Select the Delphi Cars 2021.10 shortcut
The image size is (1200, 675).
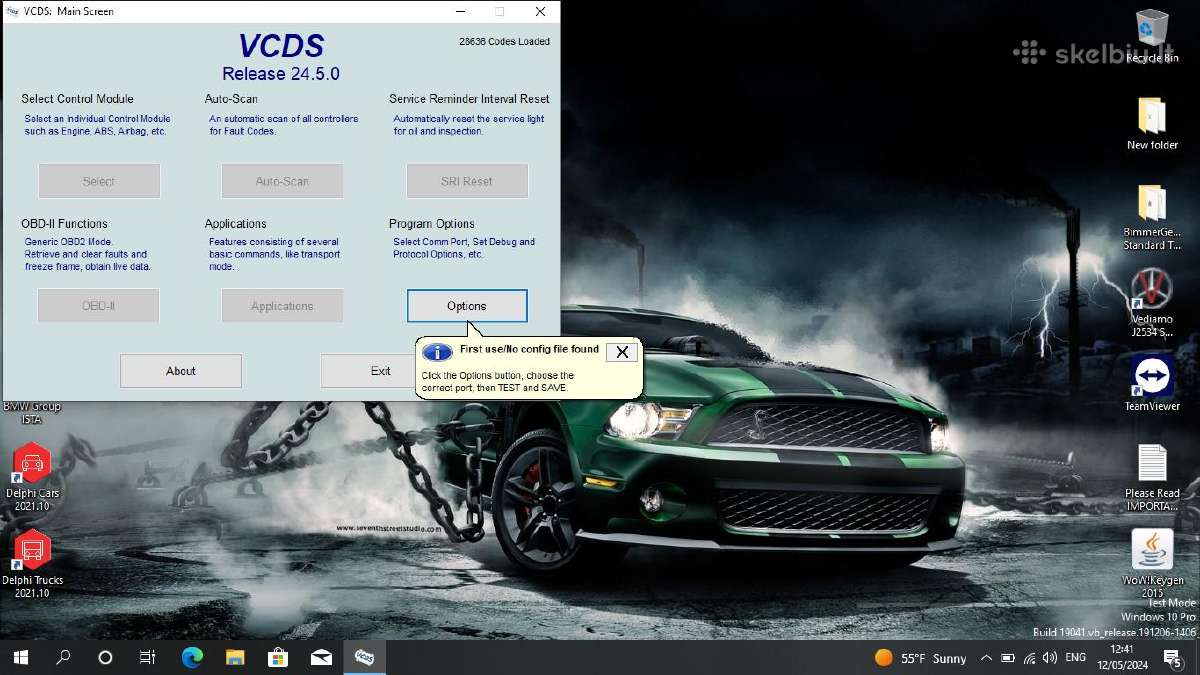coord(32,478)
